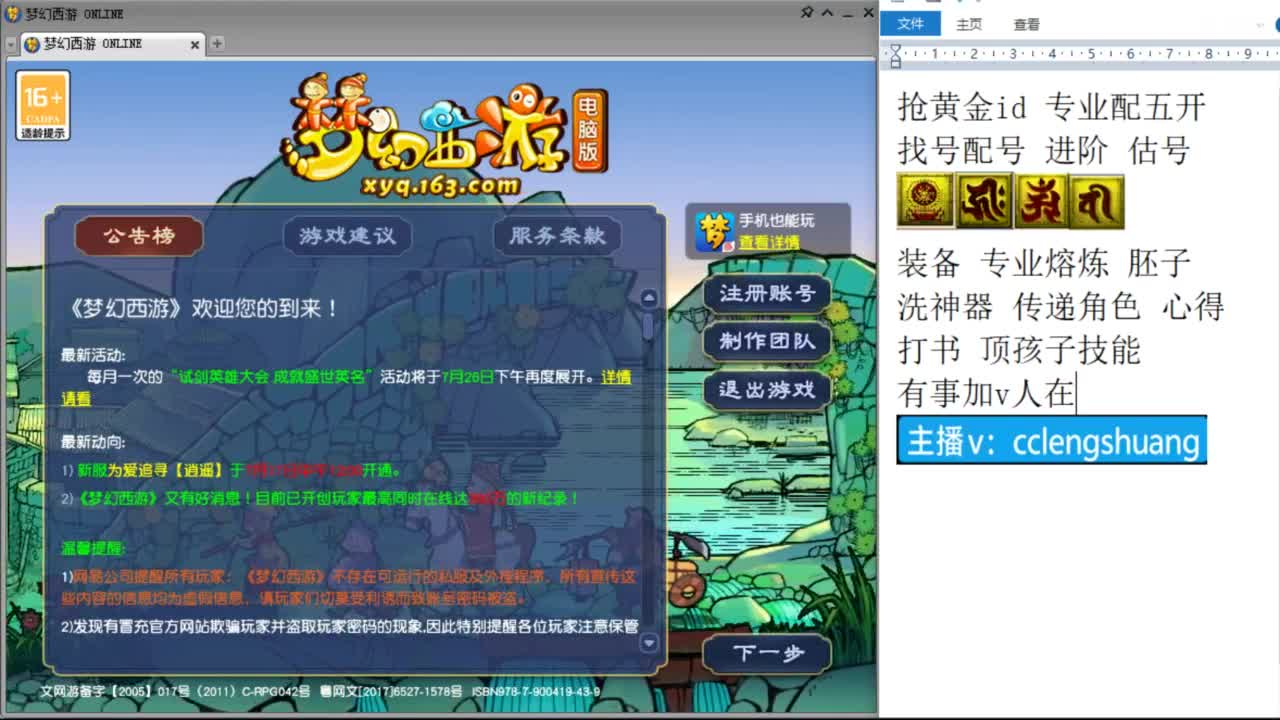The width and height of the screenshot is (1280, 720).
Task: Click the announcement scroll-up arrow
Action: tap(649, 298)
